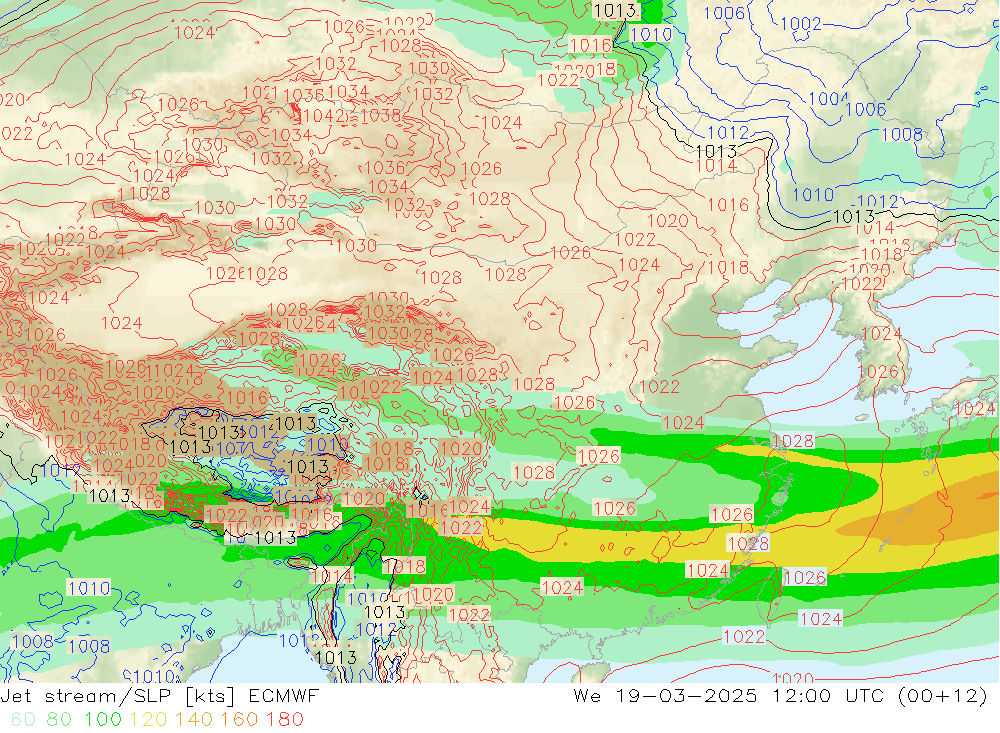Image resolution: width=1000 pixels, height=733 pixels.
Task: Select the 120 kts legend value
Action: pyautogui.click(x=149, y=720)
